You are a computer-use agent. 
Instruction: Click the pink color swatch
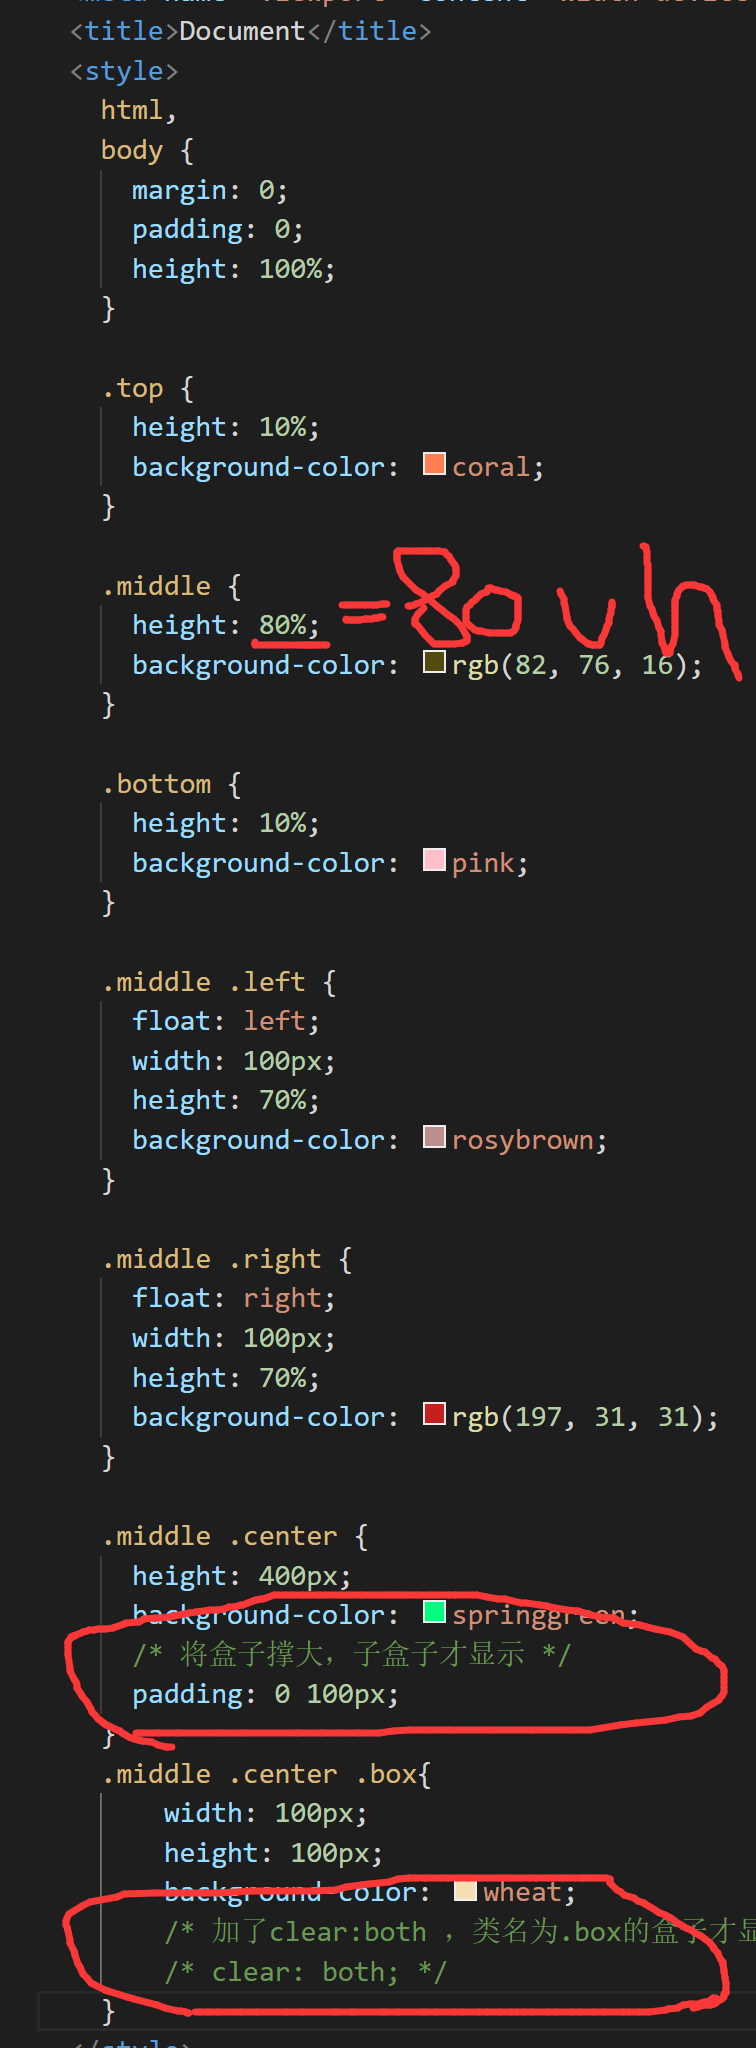click(x=434, y=860)
